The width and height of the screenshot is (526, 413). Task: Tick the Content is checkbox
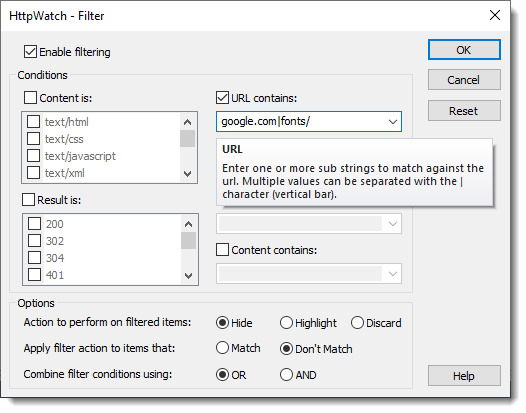click(x=31, y=98)
